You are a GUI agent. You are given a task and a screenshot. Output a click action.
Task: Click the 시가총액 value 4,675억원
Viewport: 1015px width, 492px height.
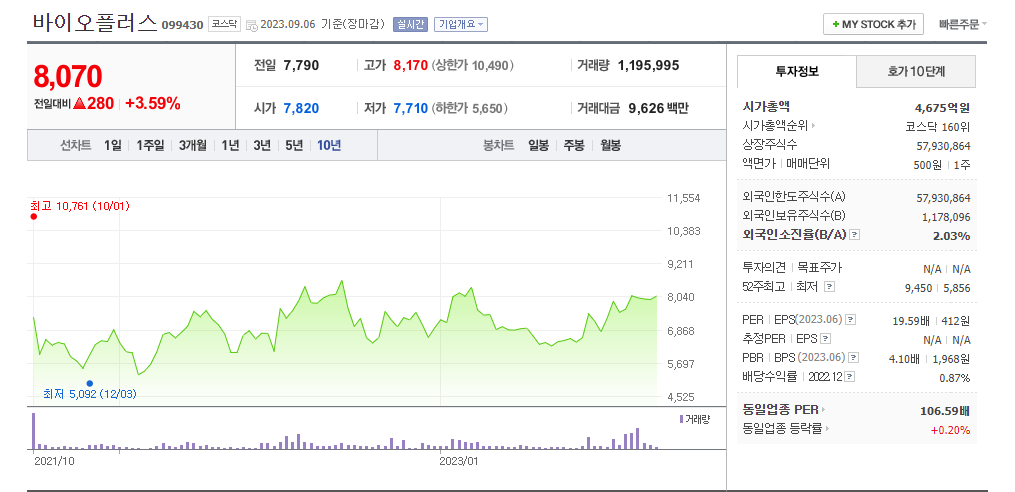point(942,108)
